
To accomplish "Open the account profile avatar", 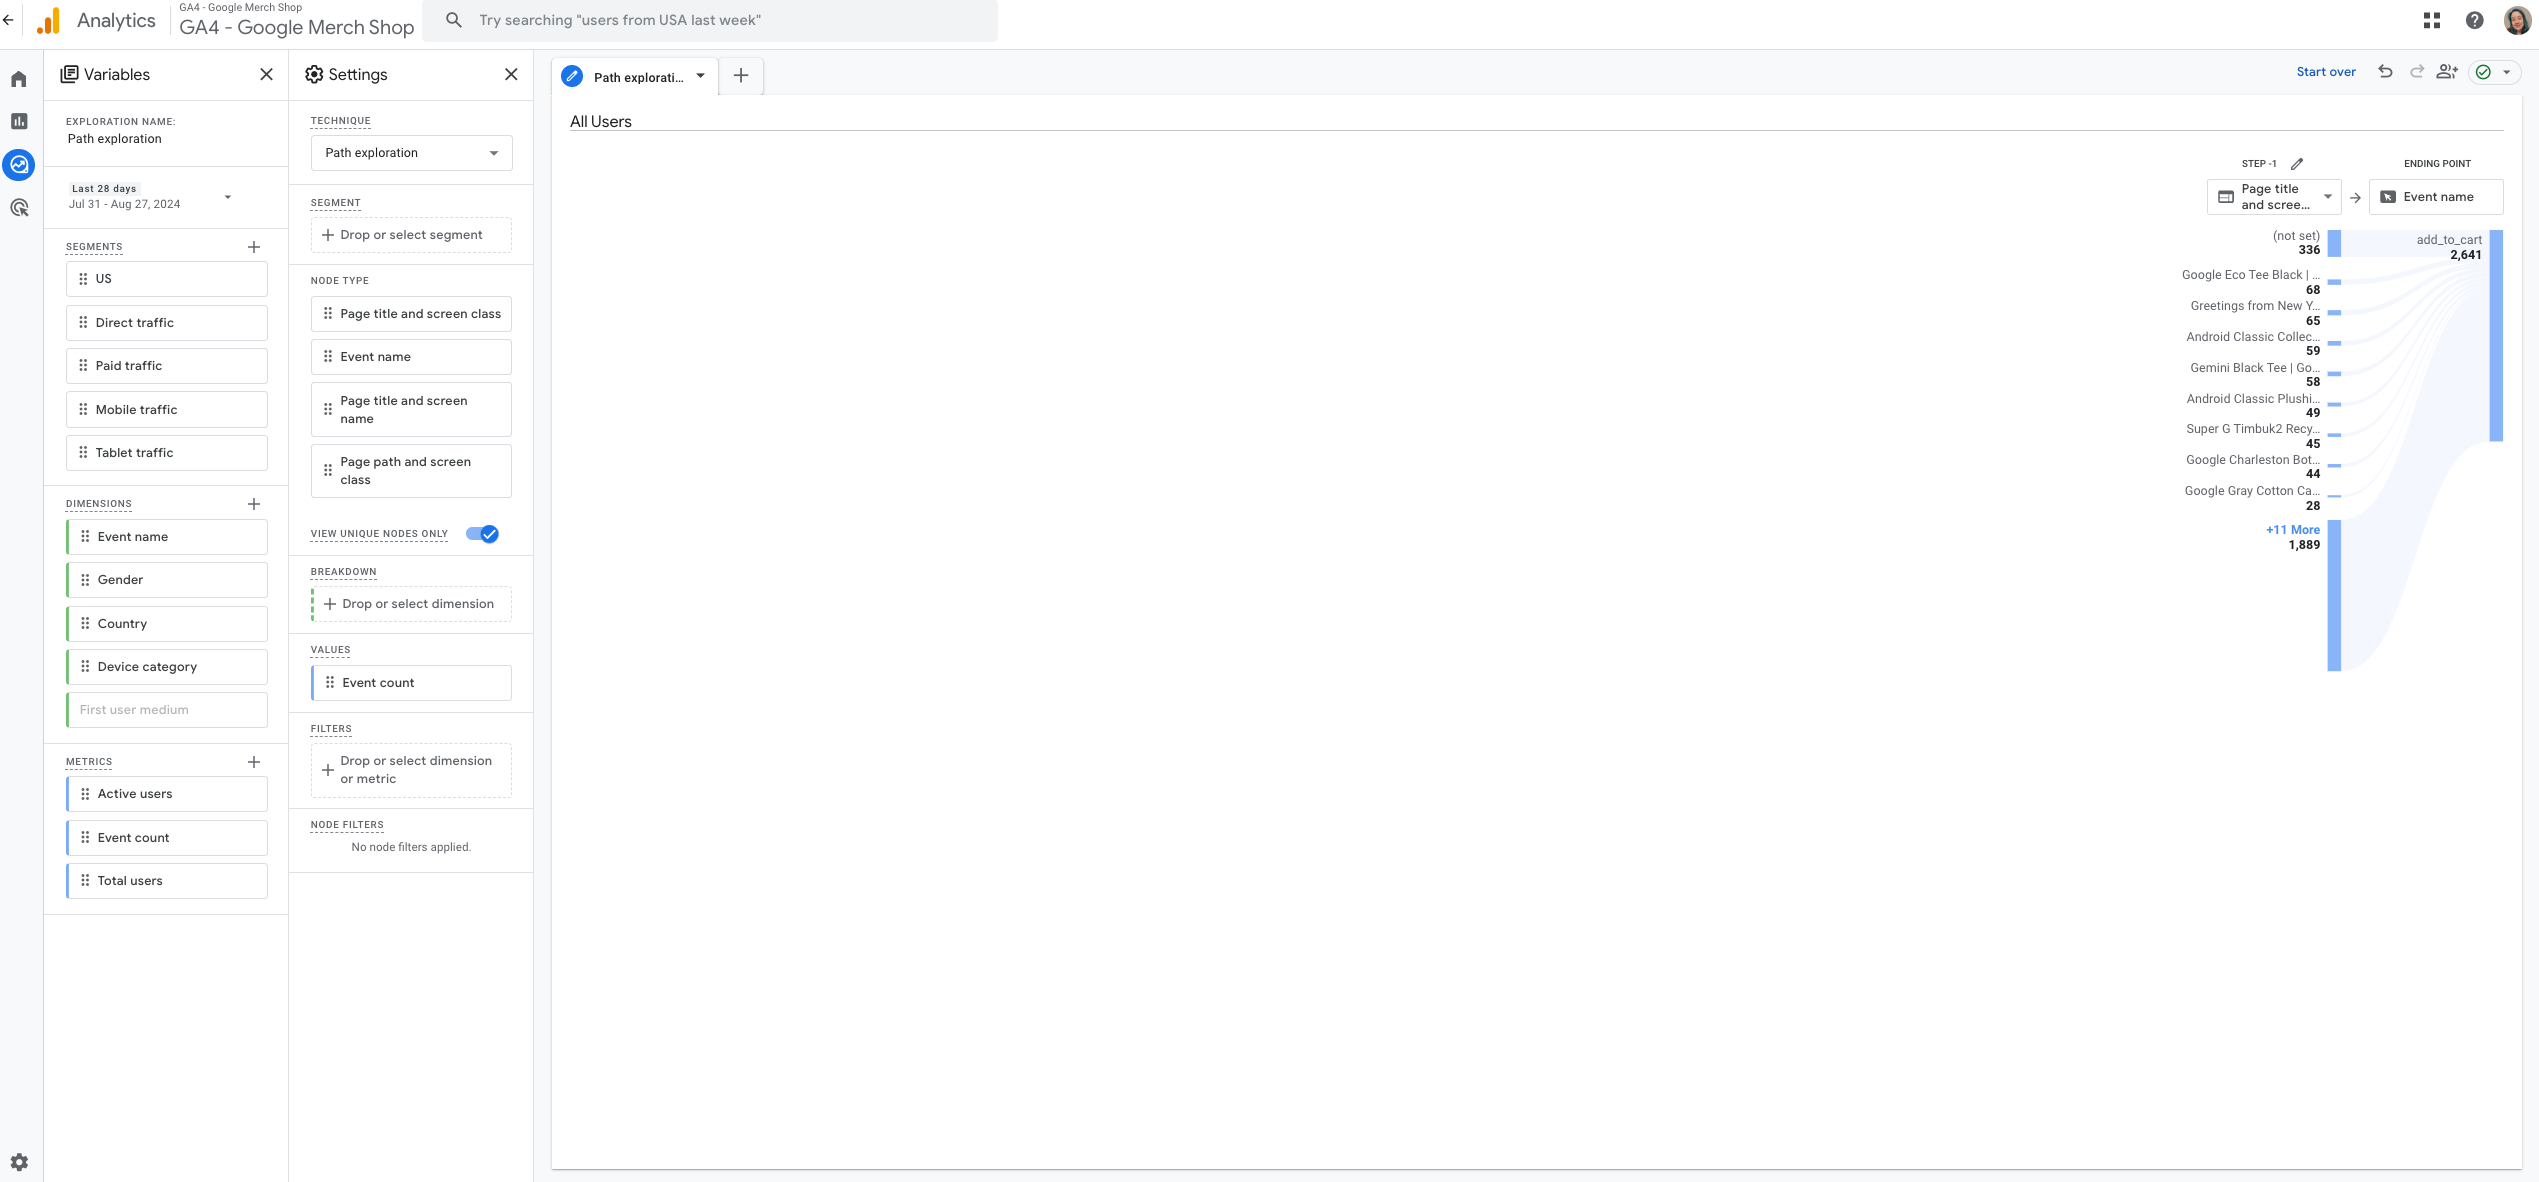I will (2517, 21).
